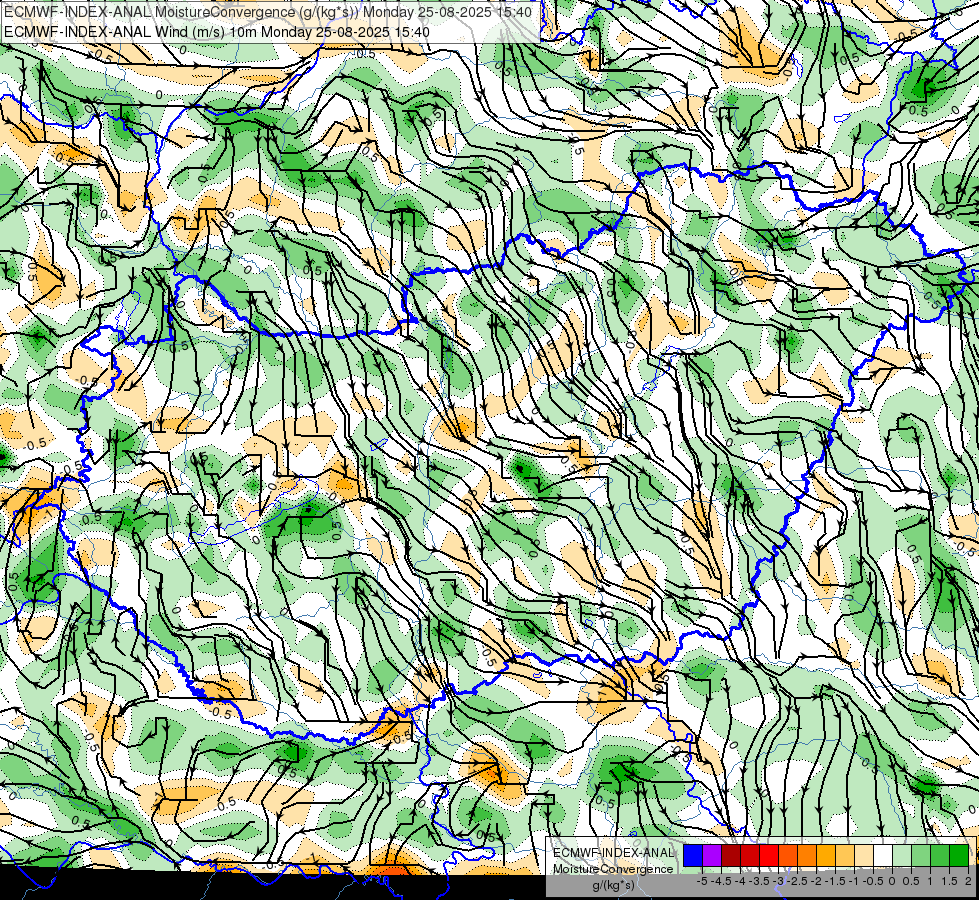Click the purple legend swatch
Screen dimensions: 979x900
[712, 856]
